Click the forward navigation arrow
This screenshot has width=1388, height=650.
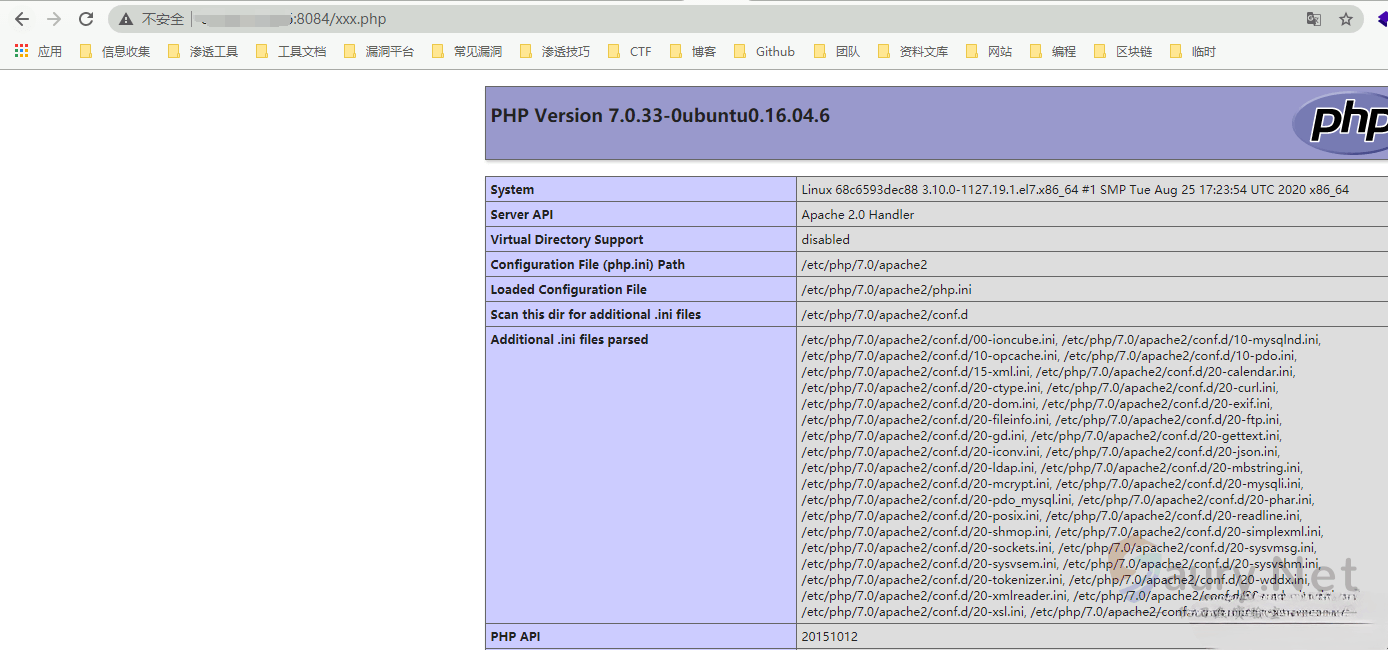(54, 19)
